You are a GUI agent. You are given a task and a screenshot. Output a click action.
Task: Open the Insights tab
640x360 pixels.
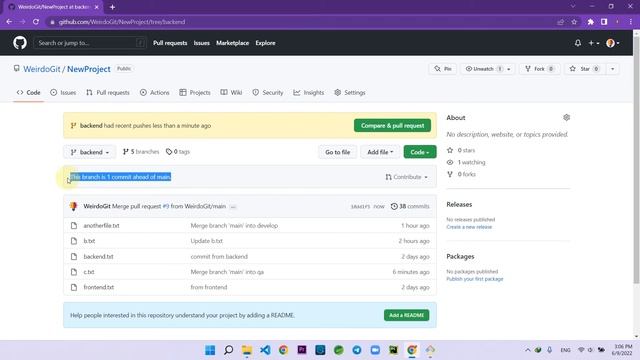click(x=309, y=93)
